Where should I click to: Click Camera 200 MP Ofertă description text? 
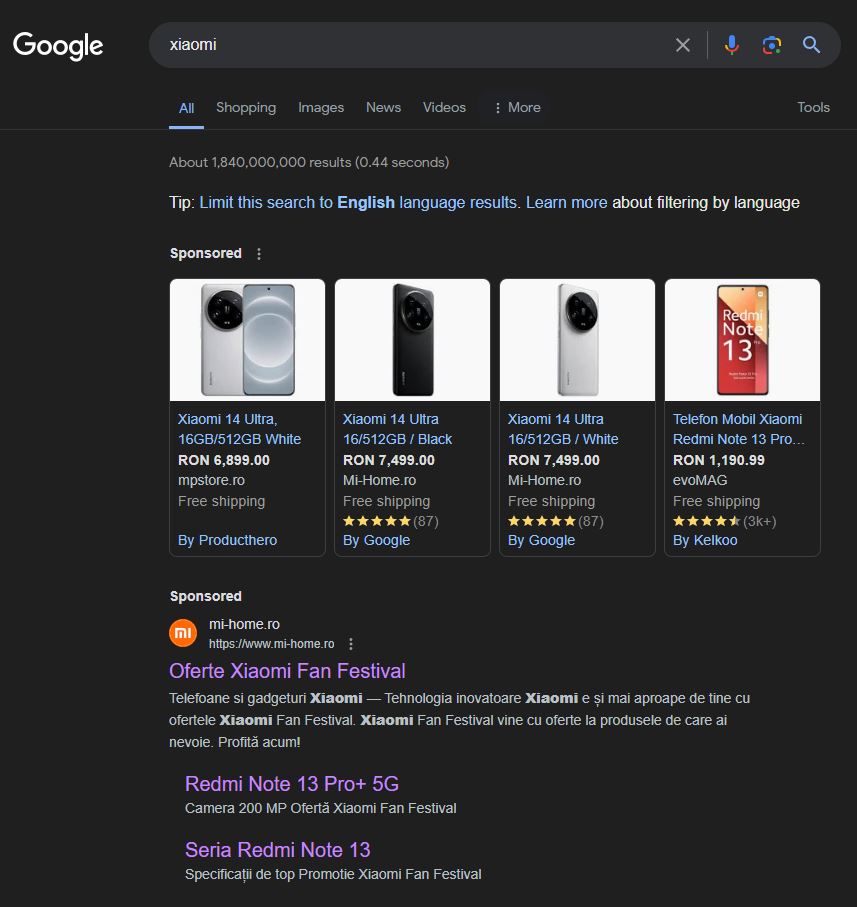[x=321, y=808]
